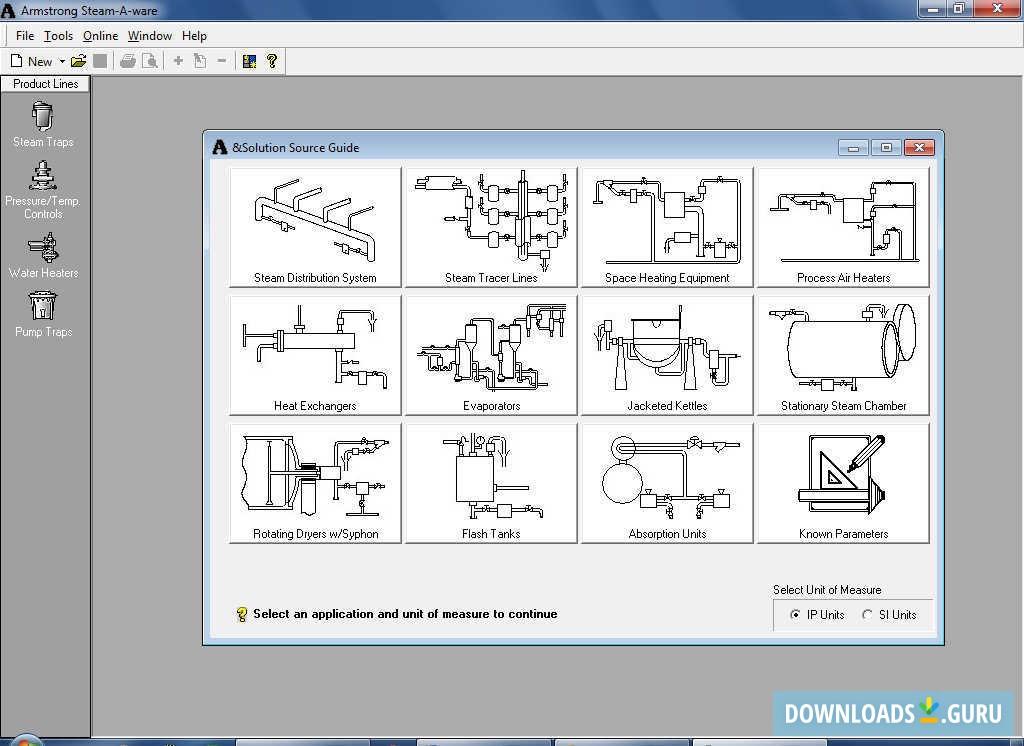Open Known Parameters tile
1024x746 pixels.
pyautogui.click(x=843, y=483)
